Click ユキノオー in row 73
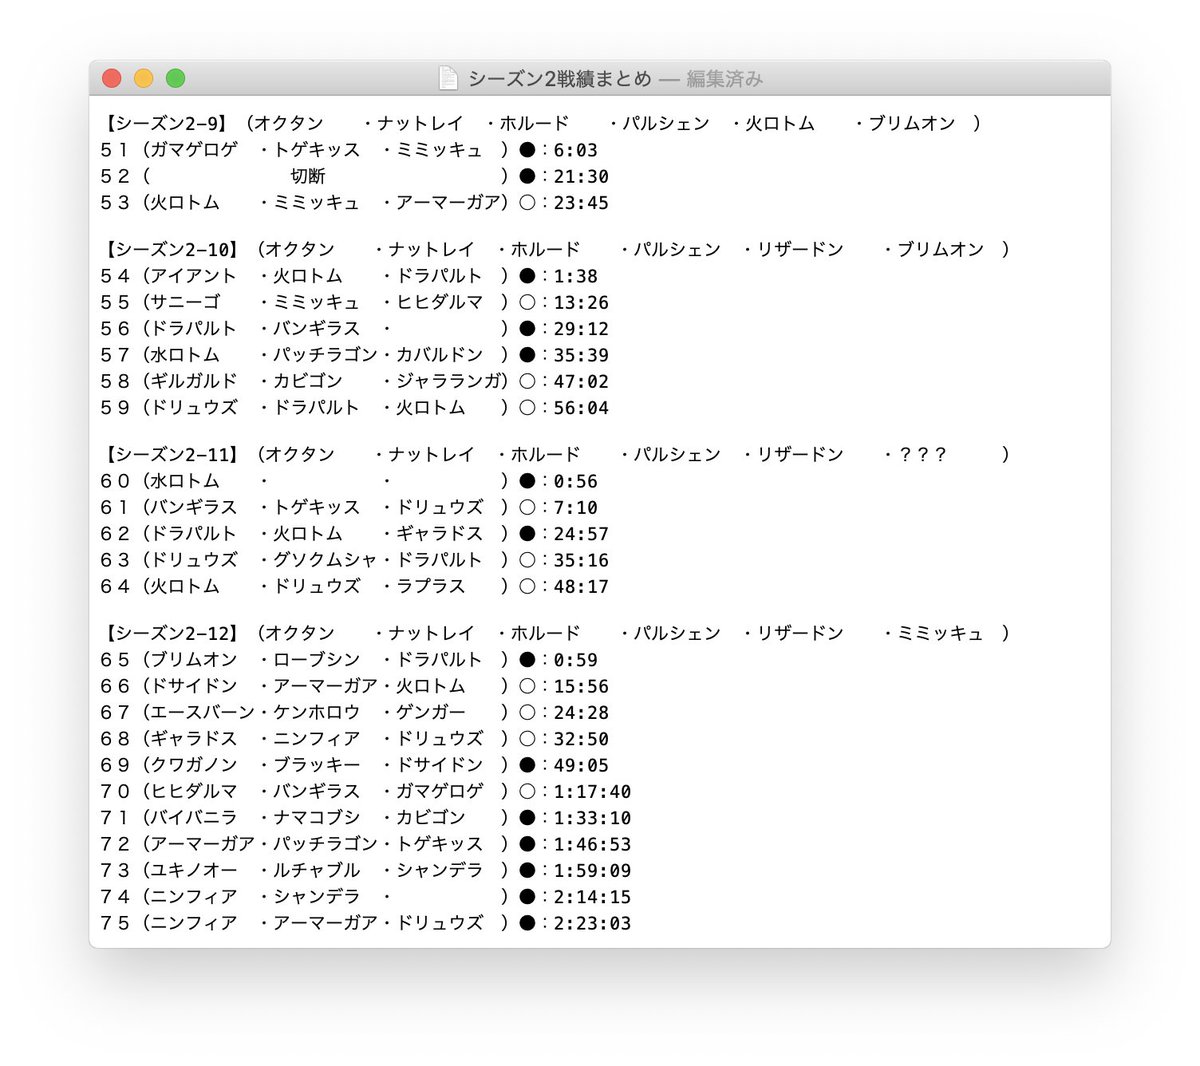The height and width of the screenshot is (1066, 1200). pos(194,870)
